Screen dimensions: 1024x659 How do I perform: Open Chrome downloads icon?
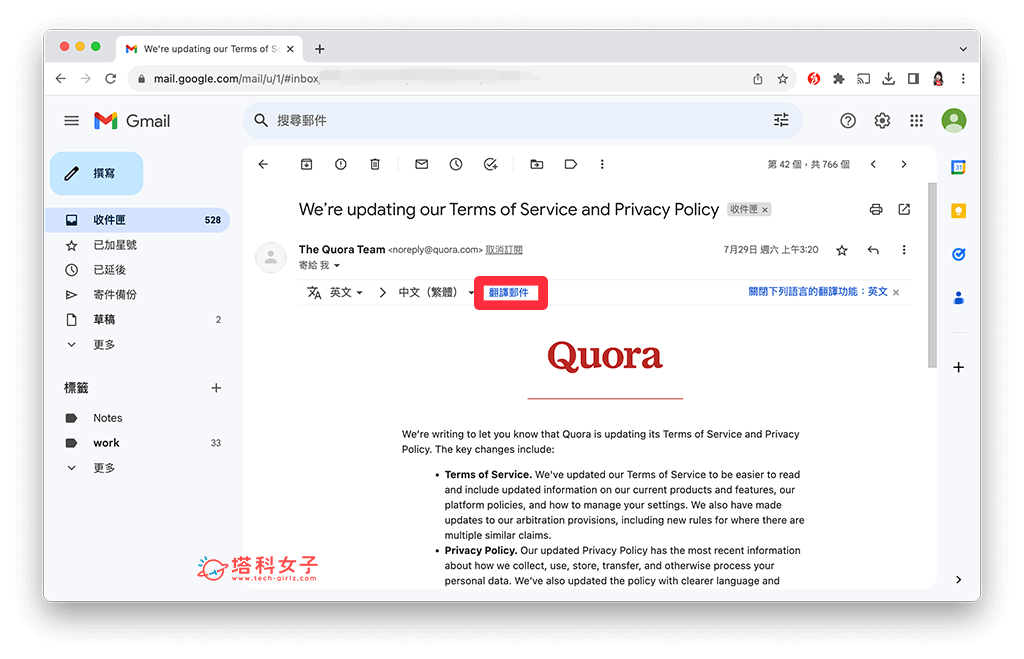pyautogui.click(x=888, y=79)
